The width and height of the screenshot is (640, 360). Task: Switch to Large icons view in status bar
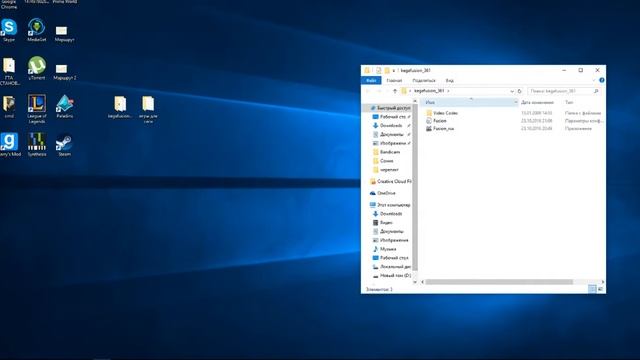click(x=600, y=289)
